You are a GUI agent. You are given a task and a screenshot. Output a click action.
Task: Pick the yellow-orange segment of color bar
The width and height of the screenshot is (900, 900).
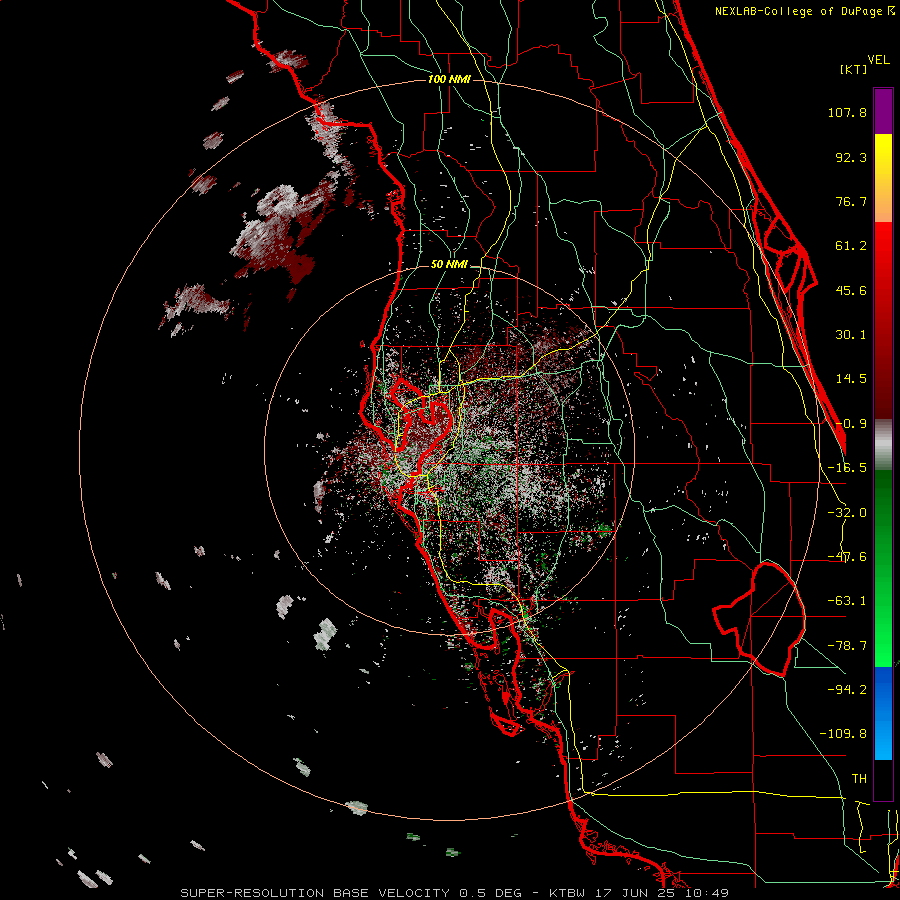pyautogui.click(x=883, y=178)
